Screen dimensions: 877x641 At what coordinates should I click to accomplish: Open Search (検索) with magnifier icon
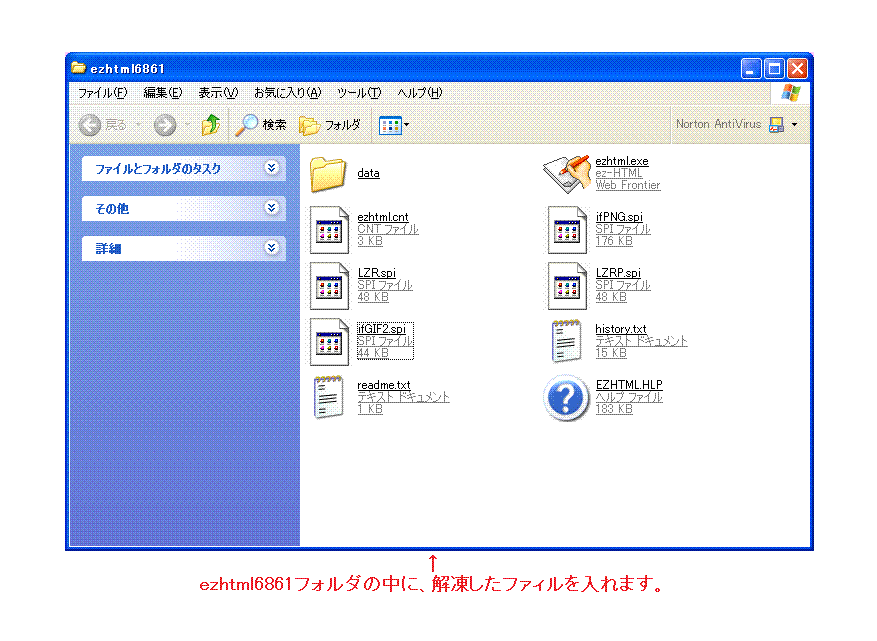260,125
